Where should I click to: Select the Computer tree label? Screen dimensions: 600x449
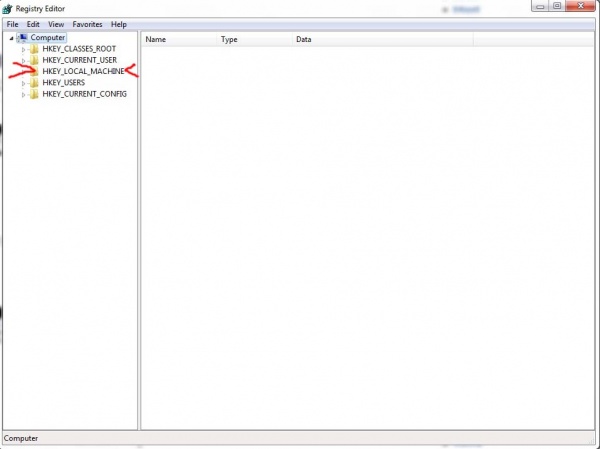(48, 38)
